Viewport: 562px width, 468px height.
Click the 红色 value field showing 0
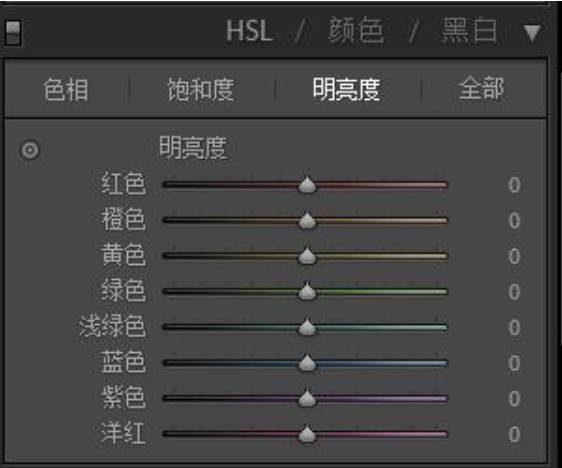click(514, 185)
